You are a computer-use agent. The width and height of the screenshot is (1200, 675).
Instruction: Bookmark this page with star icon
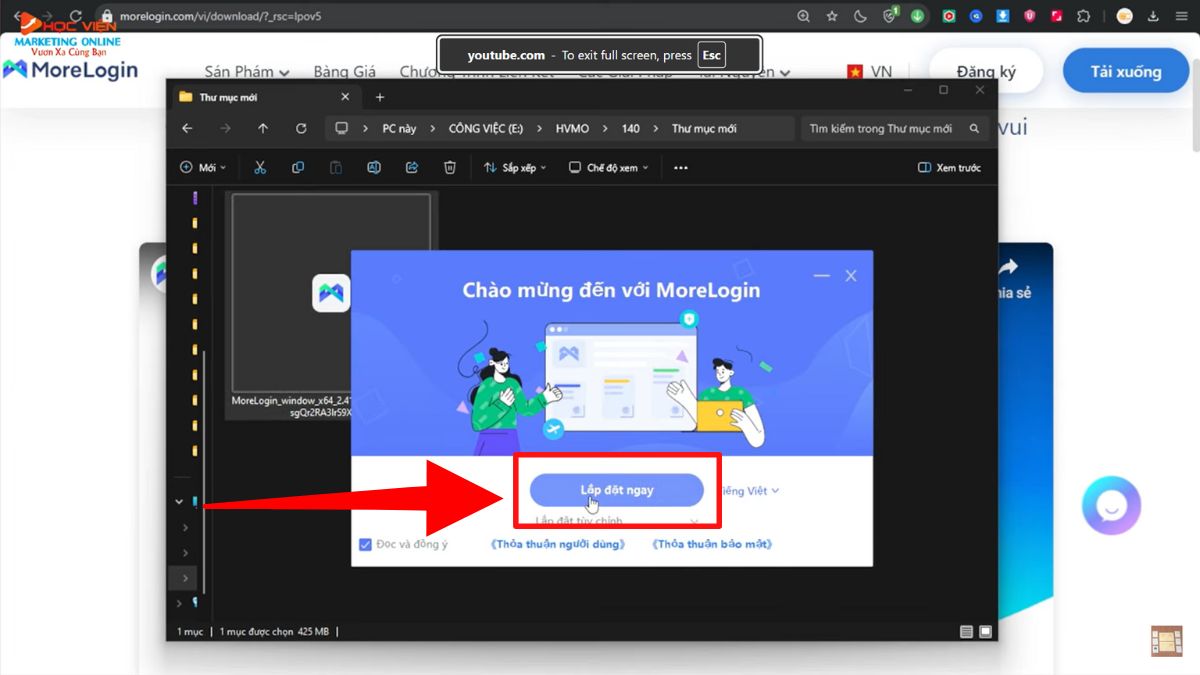point(832,16)
